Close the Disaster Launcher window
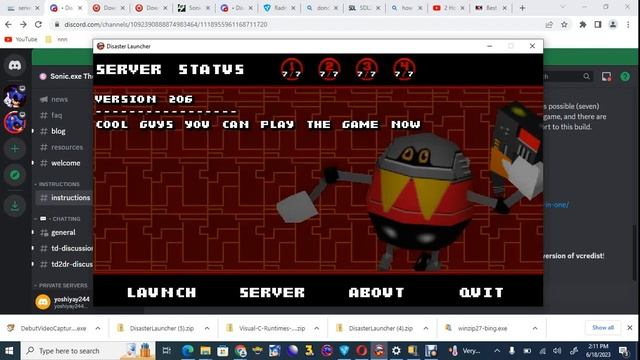The height and width of the screenshot is (360, 640). pyautogui.click(x=532, y=46)
